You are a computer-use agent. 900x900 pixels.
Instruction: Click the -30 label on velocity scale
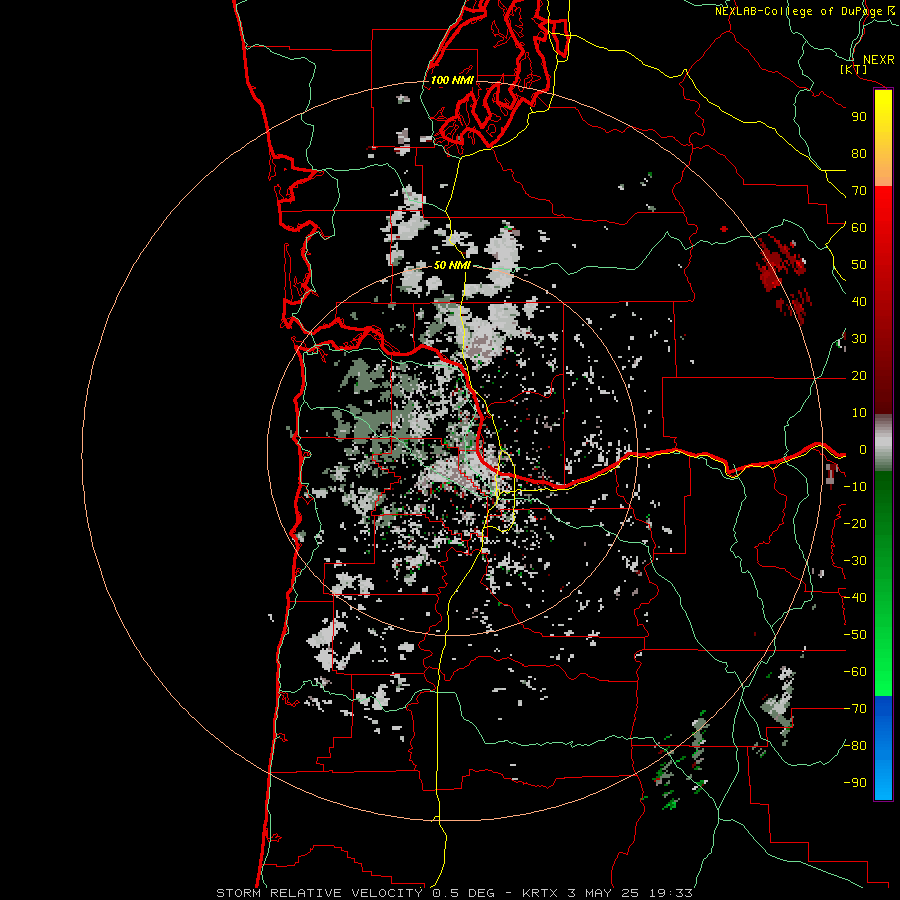coord(855,561)
